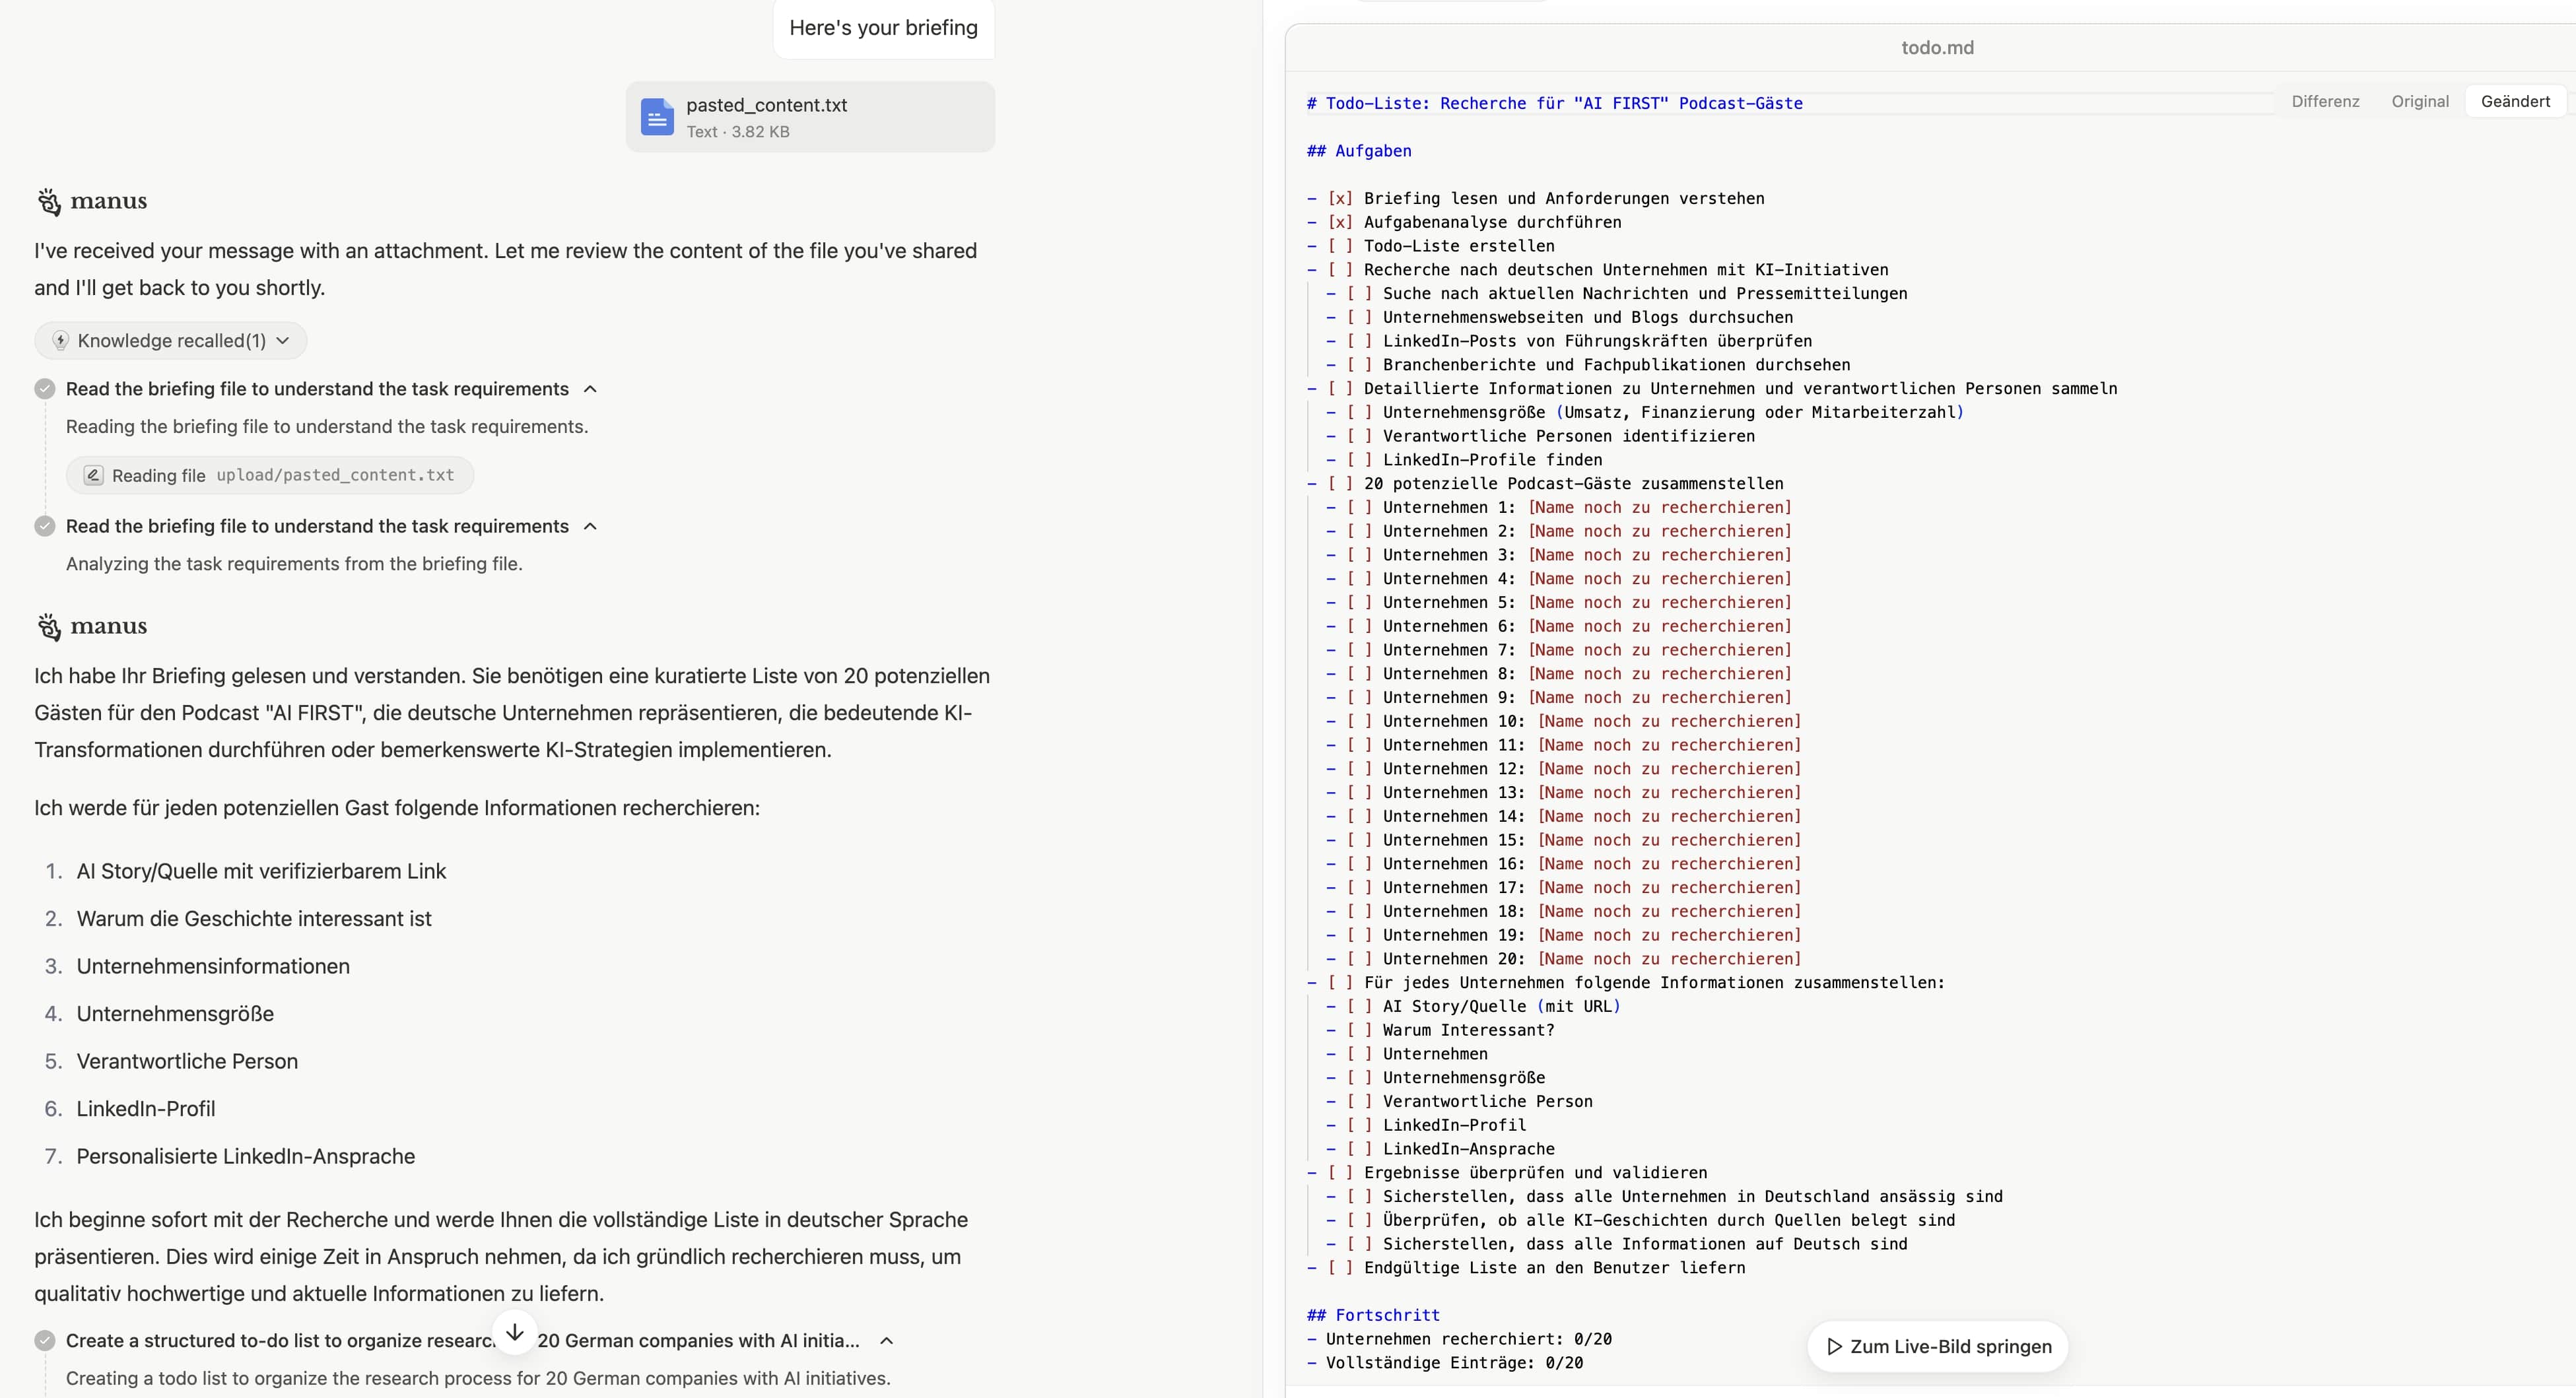Switch to the Original tab

pyautogui.click(x=2420, y=102)
